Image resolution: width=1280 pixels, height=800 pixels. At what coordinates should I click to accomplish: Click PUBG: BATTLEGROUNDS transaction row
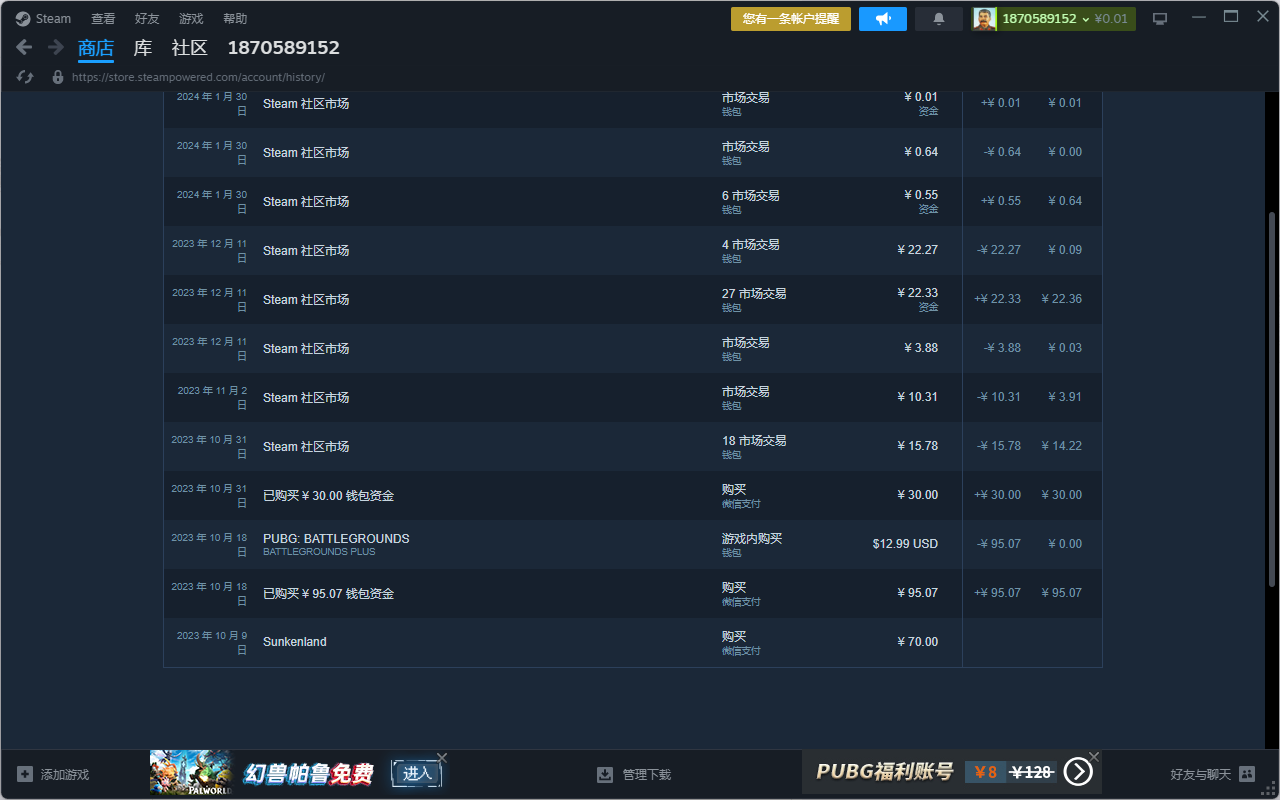(633, 544)
